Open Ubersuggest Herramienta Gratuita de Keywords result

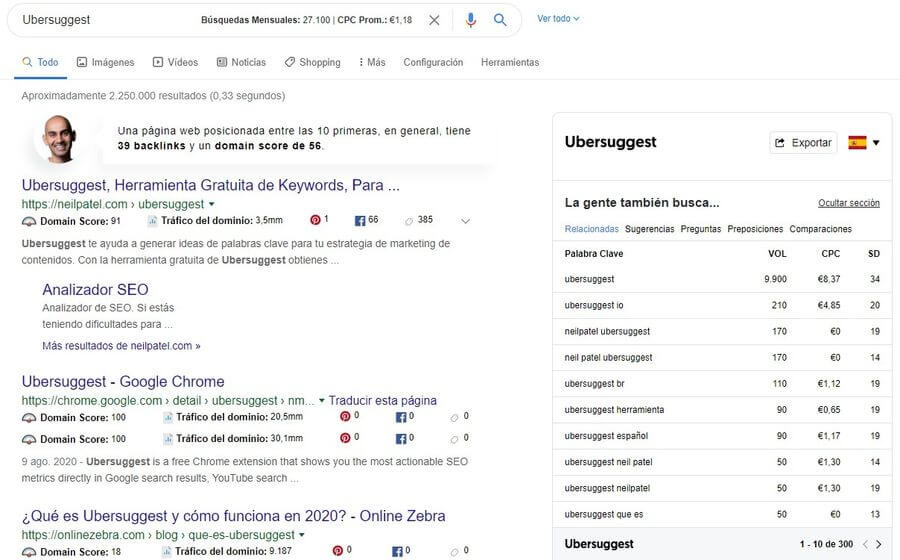[211, 185]
